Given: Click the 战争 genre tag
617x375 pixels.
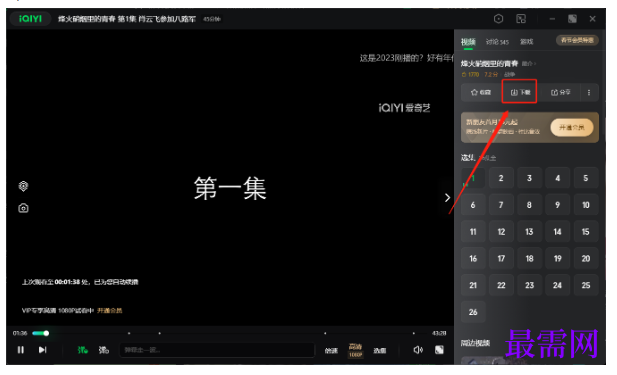Looking at the screenshot, I should click(x=510, y=74).
